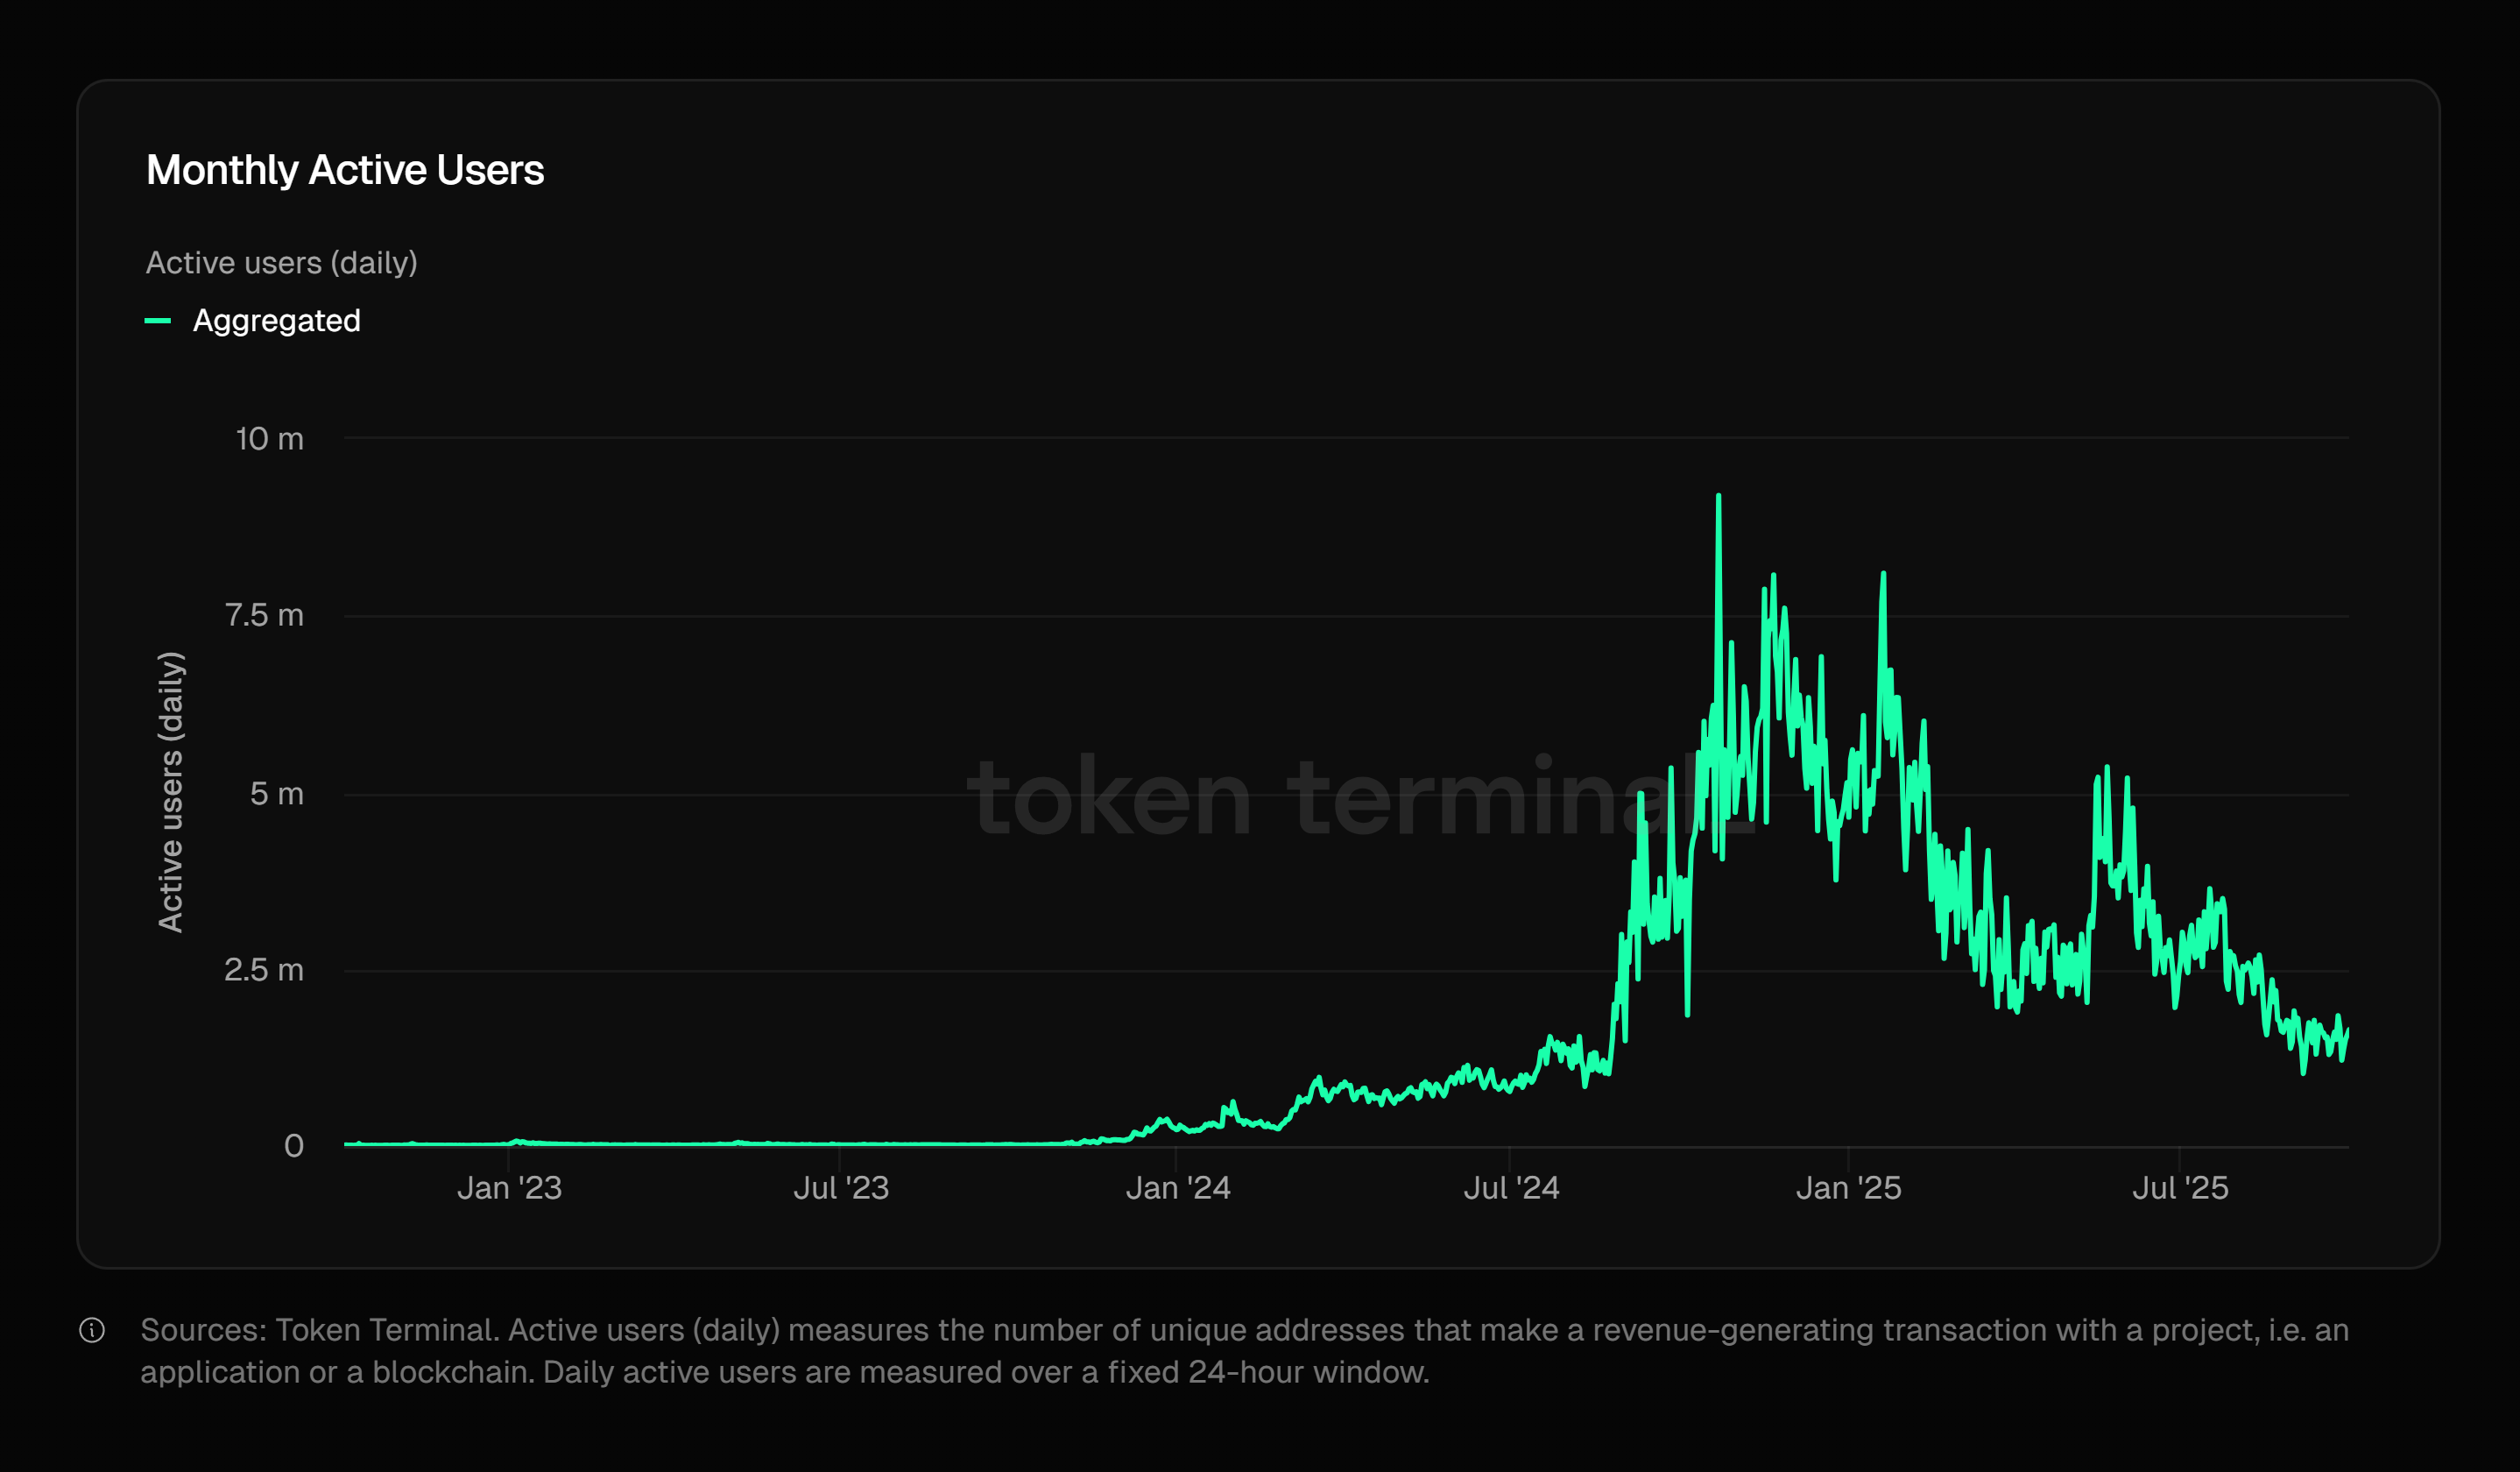Click the 5 m y-axis label
This screenshot has height=1472, width=2520.
(276, 794)
